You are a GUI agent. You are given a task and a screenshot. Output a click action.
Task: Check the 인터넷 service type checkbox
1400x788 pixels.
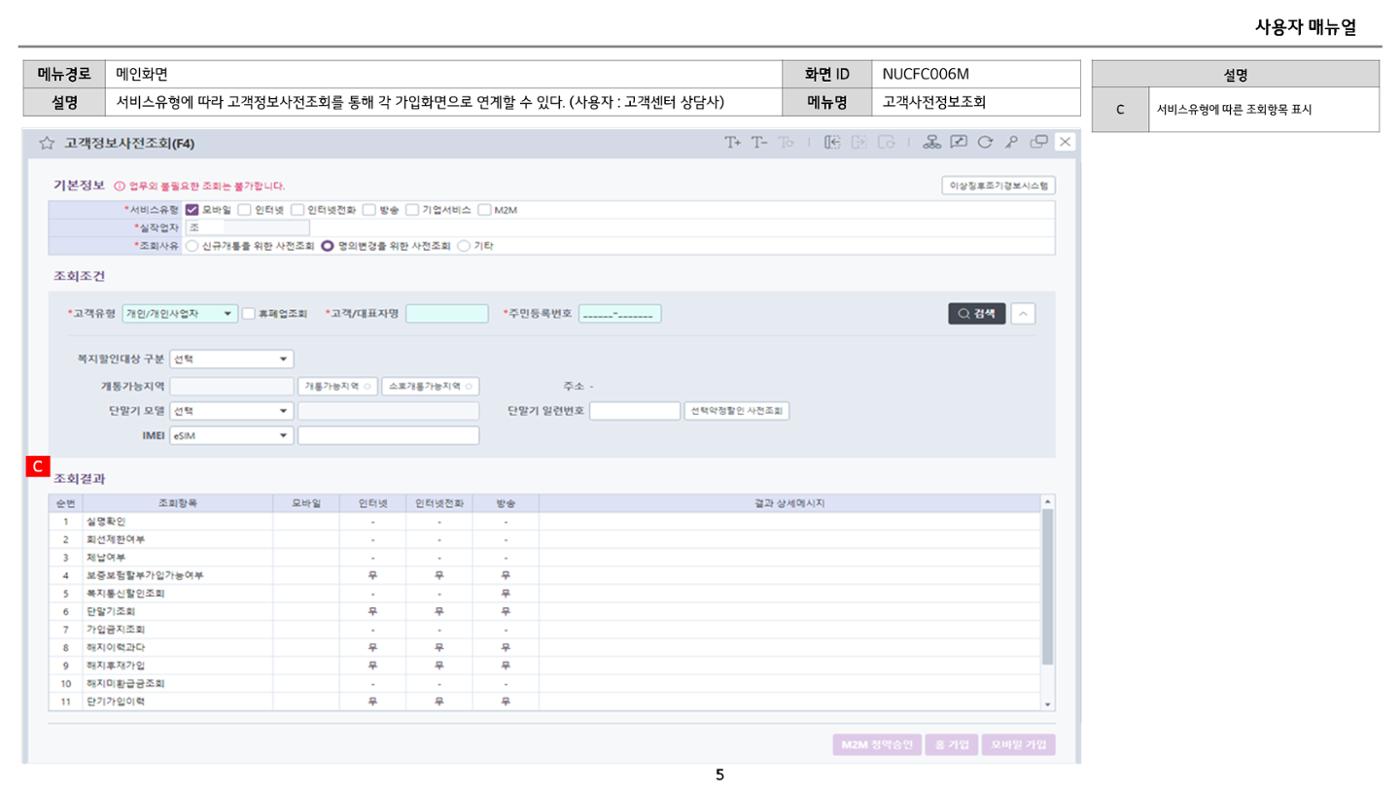pos(246,210)
